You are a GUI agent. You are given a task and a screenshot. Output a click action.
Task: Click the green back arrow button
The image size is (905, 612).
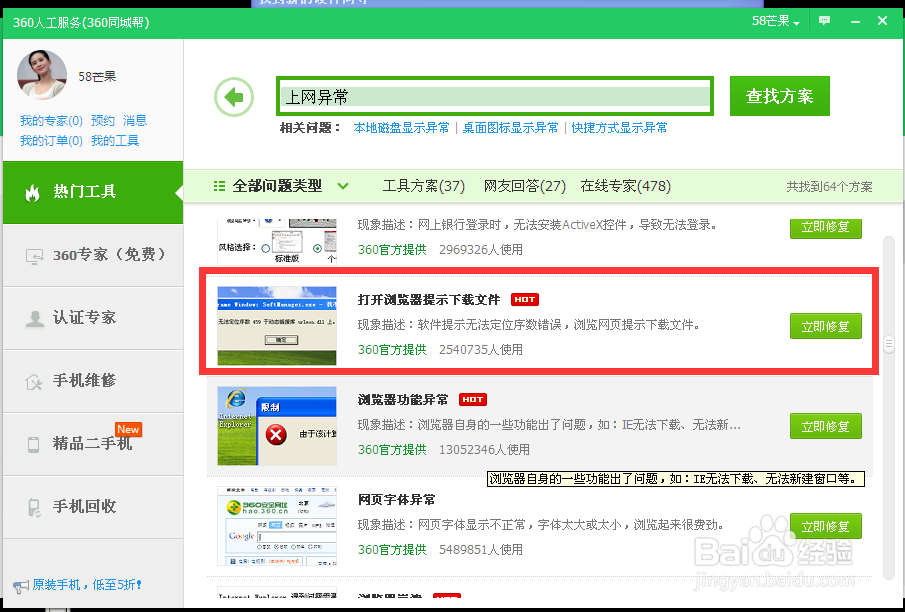click(234, 97)
